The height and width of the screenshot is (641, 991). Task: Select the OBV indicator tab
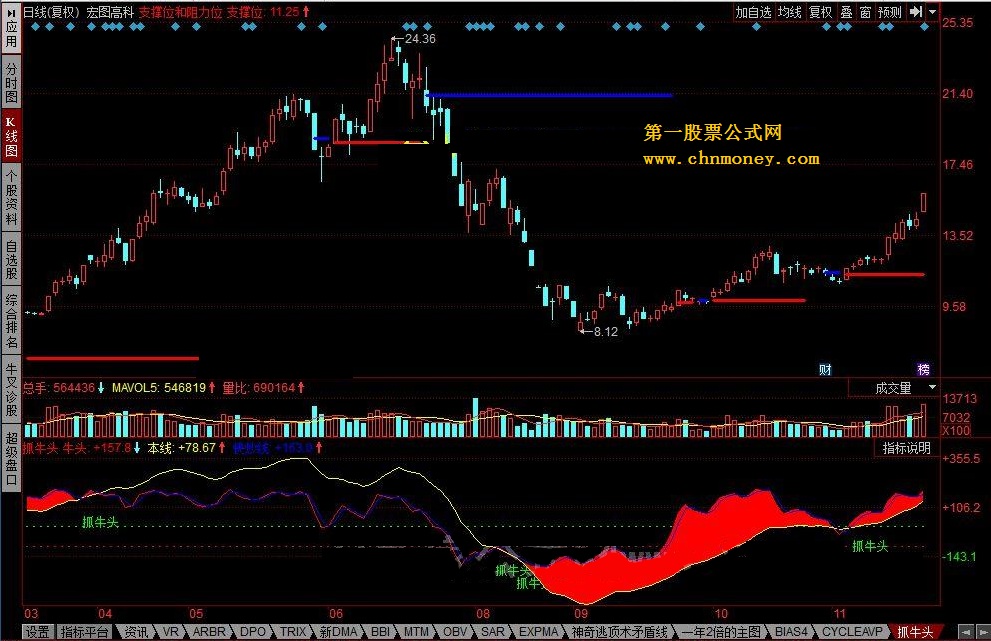[455, 632]
